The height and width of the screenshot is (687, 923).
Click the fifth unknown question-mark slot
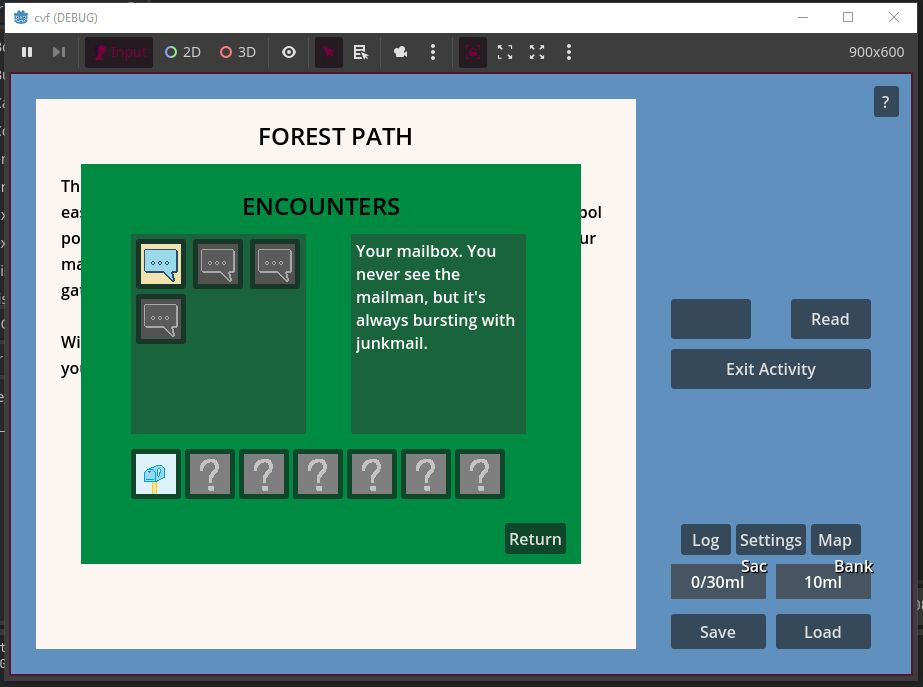pos(426,474)
